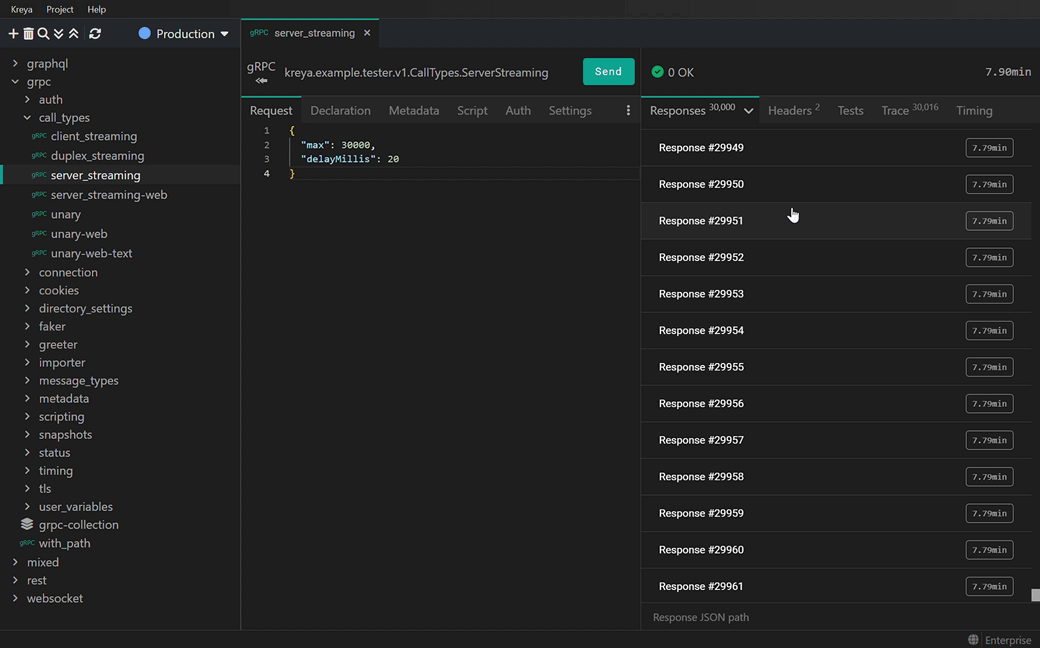
Task: Click the globe icon in status bar
Action: coord(973,640)
